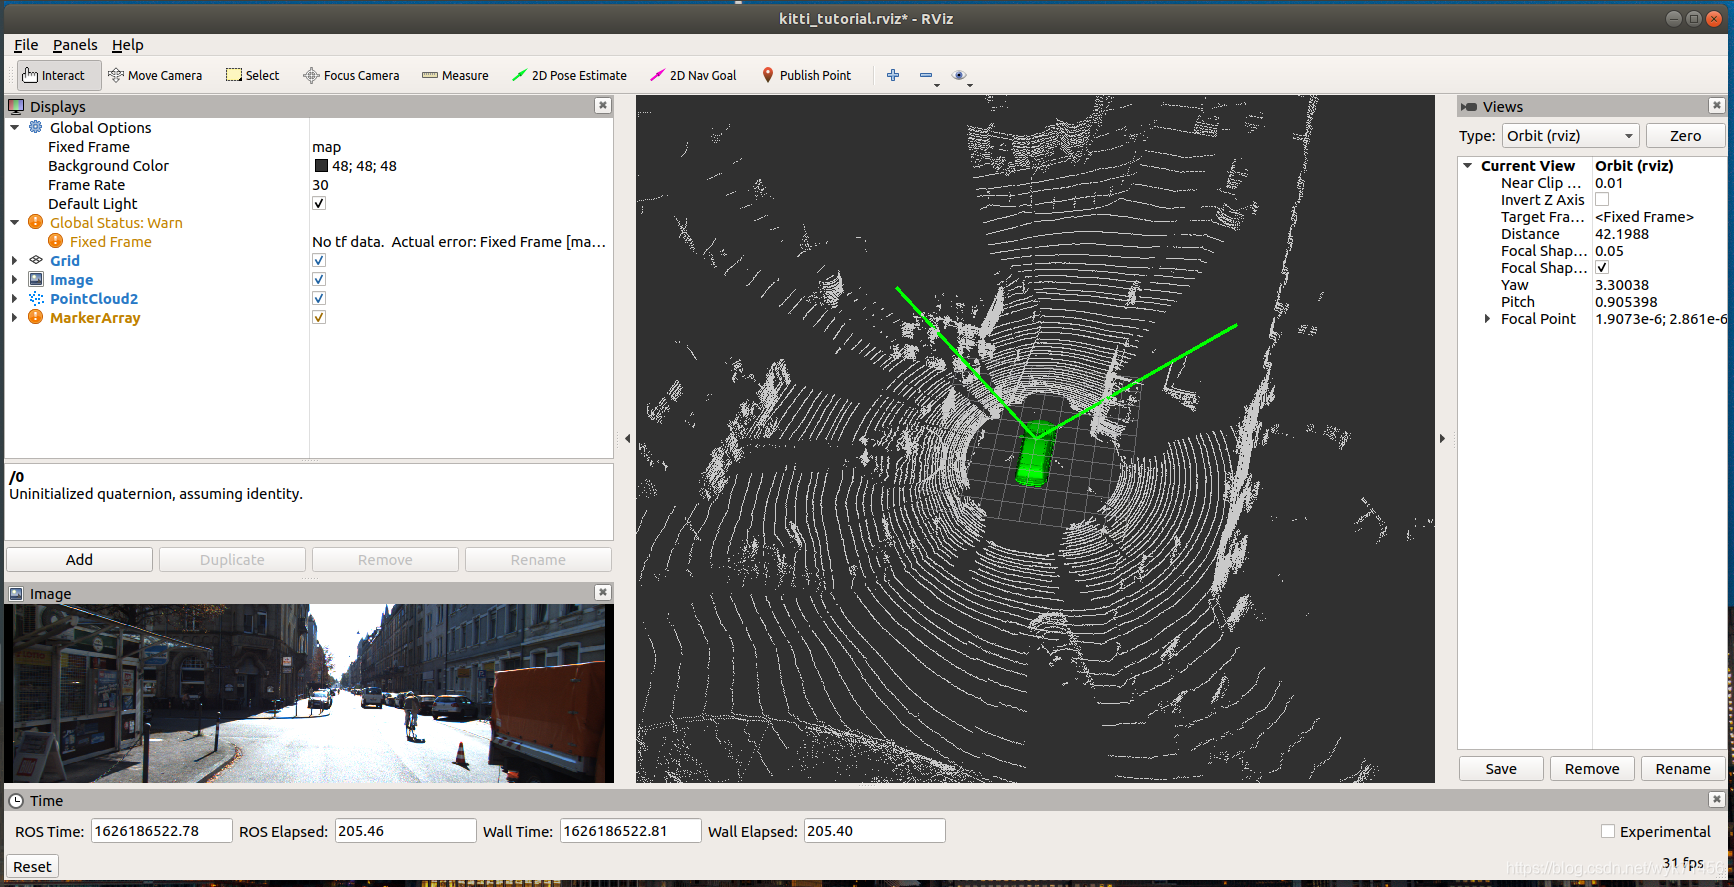
Task: Collapse the Current View node
Action: coord(1468,166)
